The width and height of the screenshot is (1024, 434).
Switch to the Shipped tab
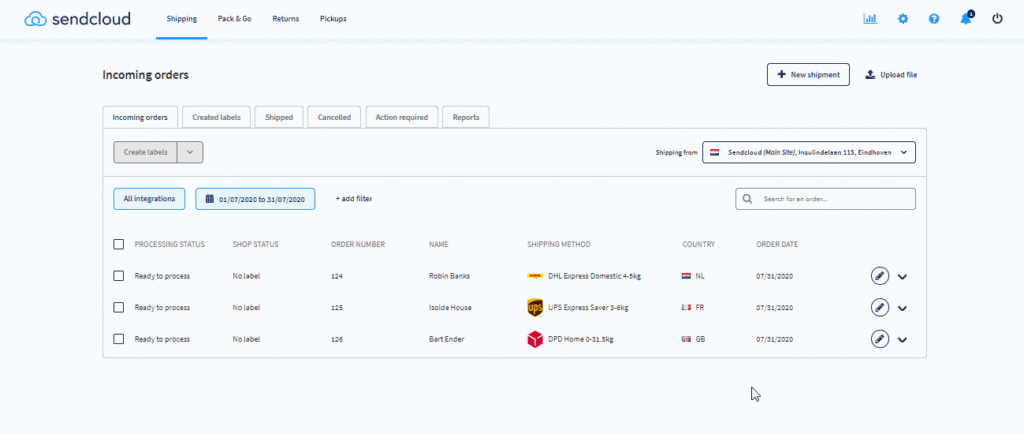click(279, 117)
